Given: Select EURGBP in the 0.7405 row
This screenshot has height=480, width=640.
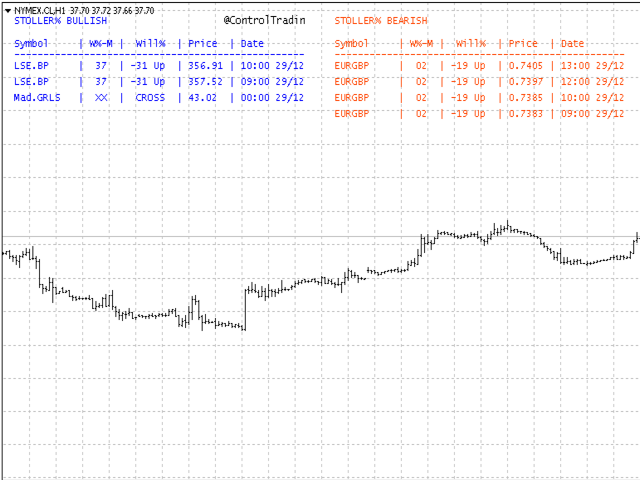Looking at the screenshot, I should click(351, 66).
